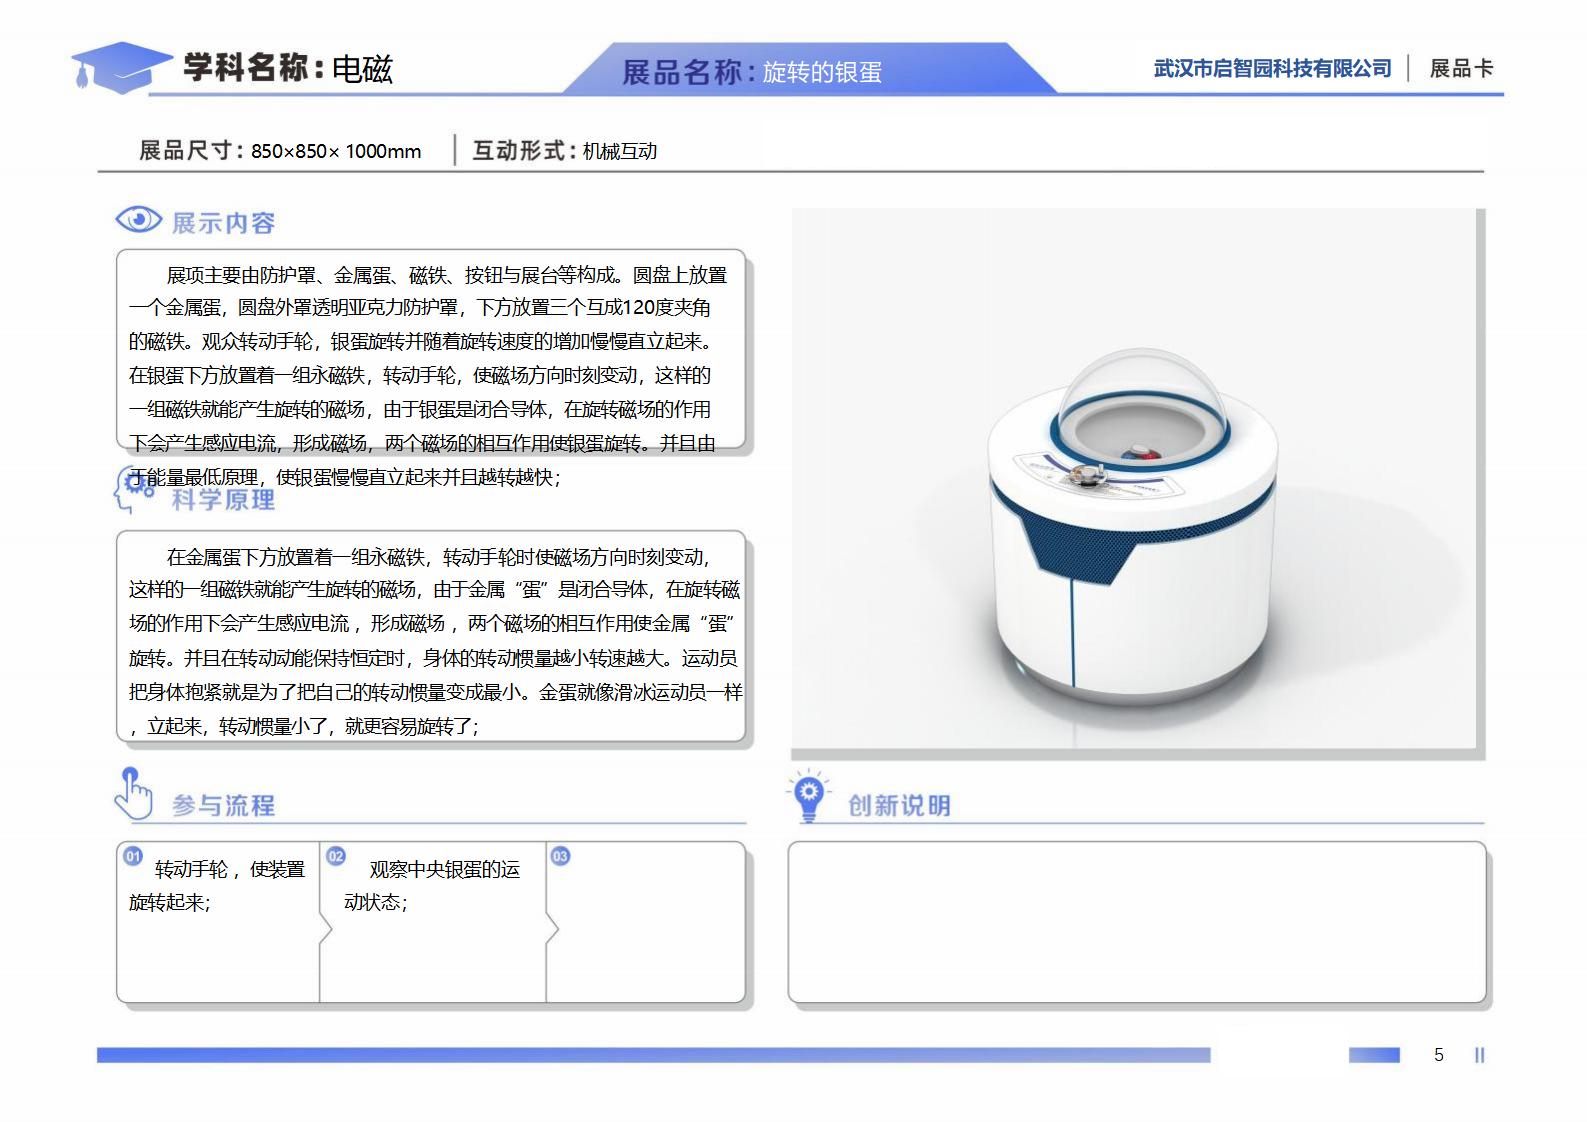Screen dimensions: 1587x1122
Task: Click the 创新说明 section heading
Action: point(899,805)
